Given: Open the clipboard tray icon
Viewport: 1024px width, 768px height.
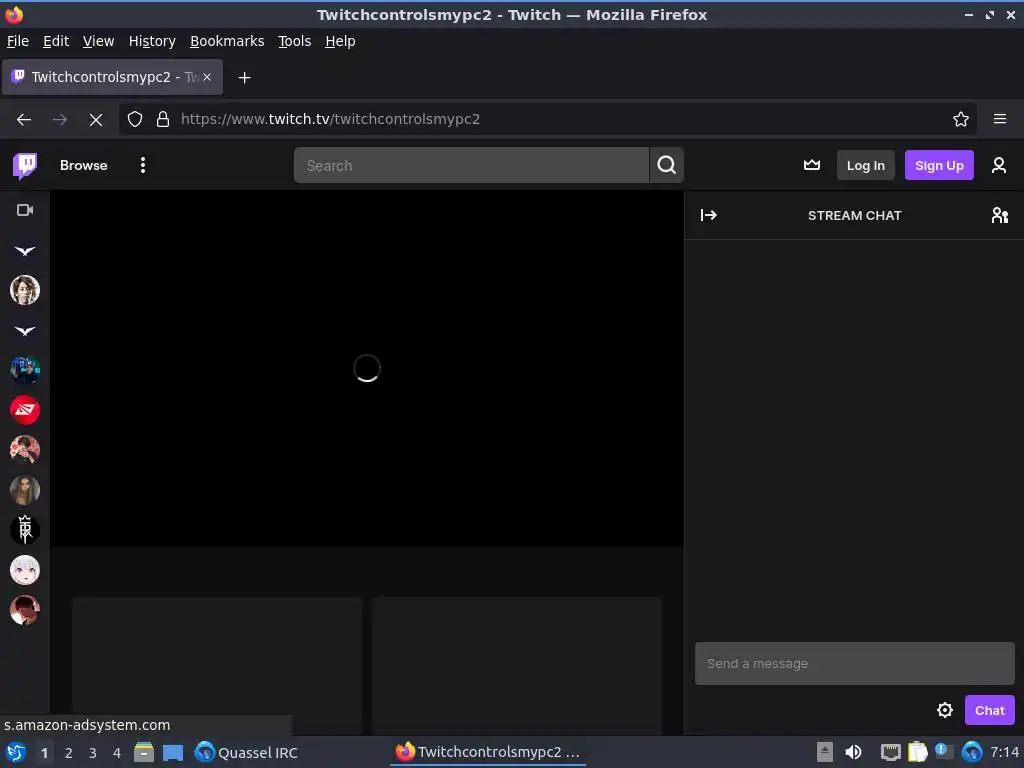Looking at the screenshot, I should [x=918, y=752].
